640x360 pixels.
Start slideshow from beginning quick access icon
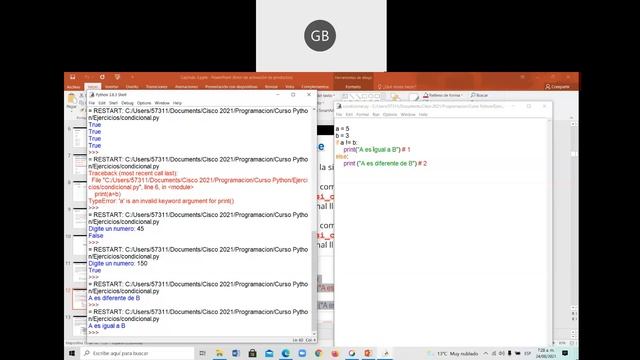(x=117, y=77)
